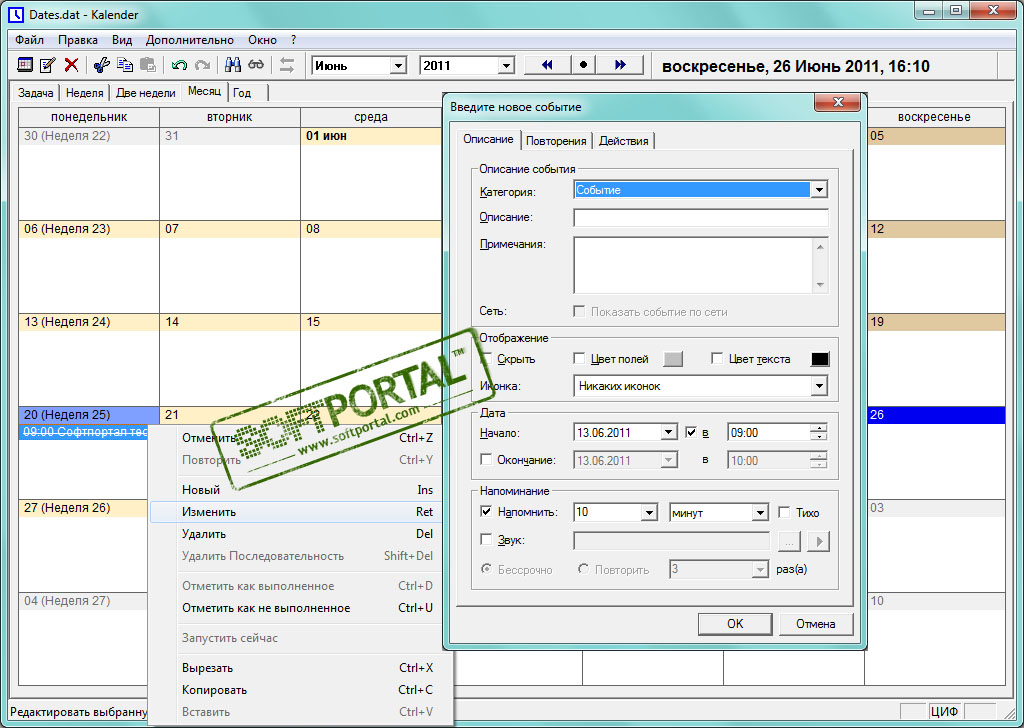Open the 'Категория' dropdown

(819, 190)
